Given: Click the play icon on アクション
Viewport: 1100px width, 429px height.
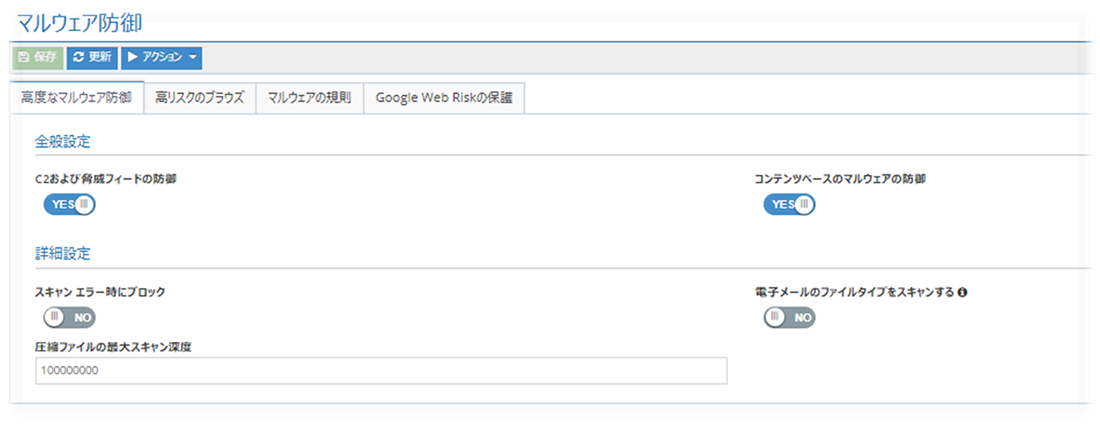Looking at the screenshot, I should pyautogui.click(x=132, y=58).
